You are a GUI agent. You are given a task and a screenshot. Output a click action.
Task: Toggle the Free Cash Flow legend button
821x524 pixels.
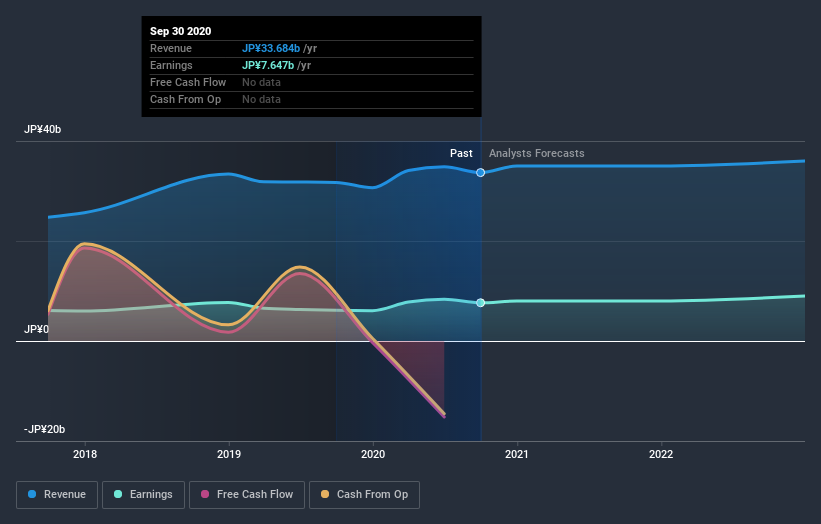247,495
